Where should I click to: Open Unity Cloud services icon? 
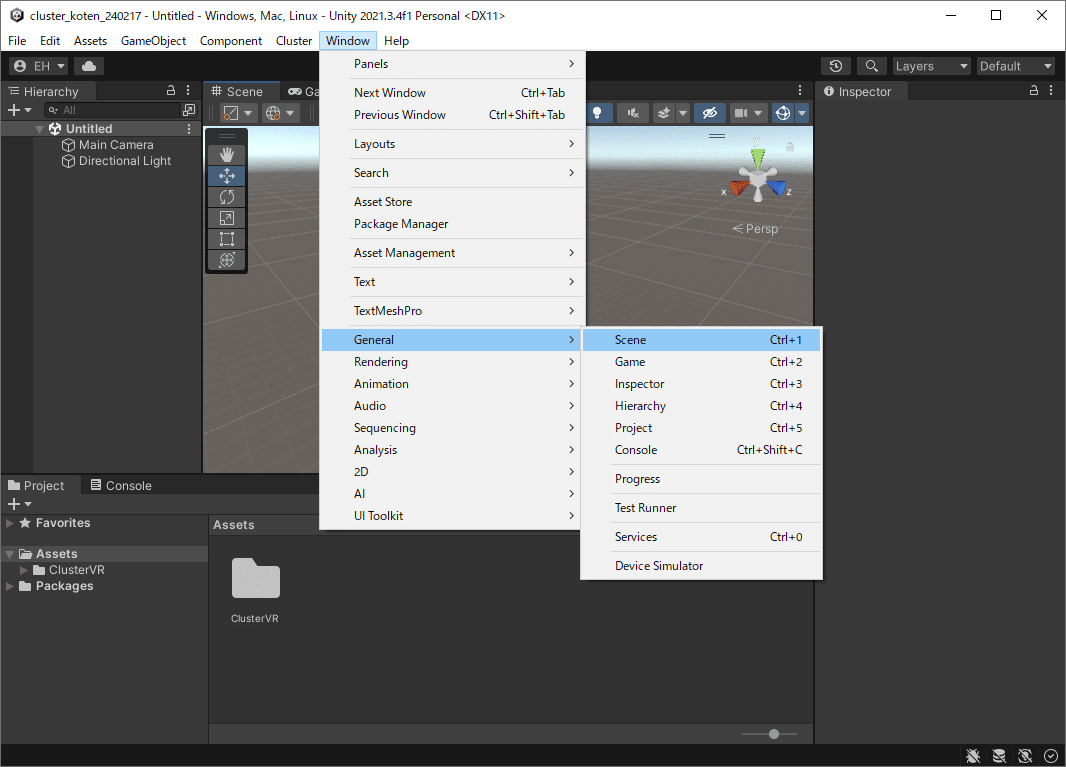(x=88, y=66)
